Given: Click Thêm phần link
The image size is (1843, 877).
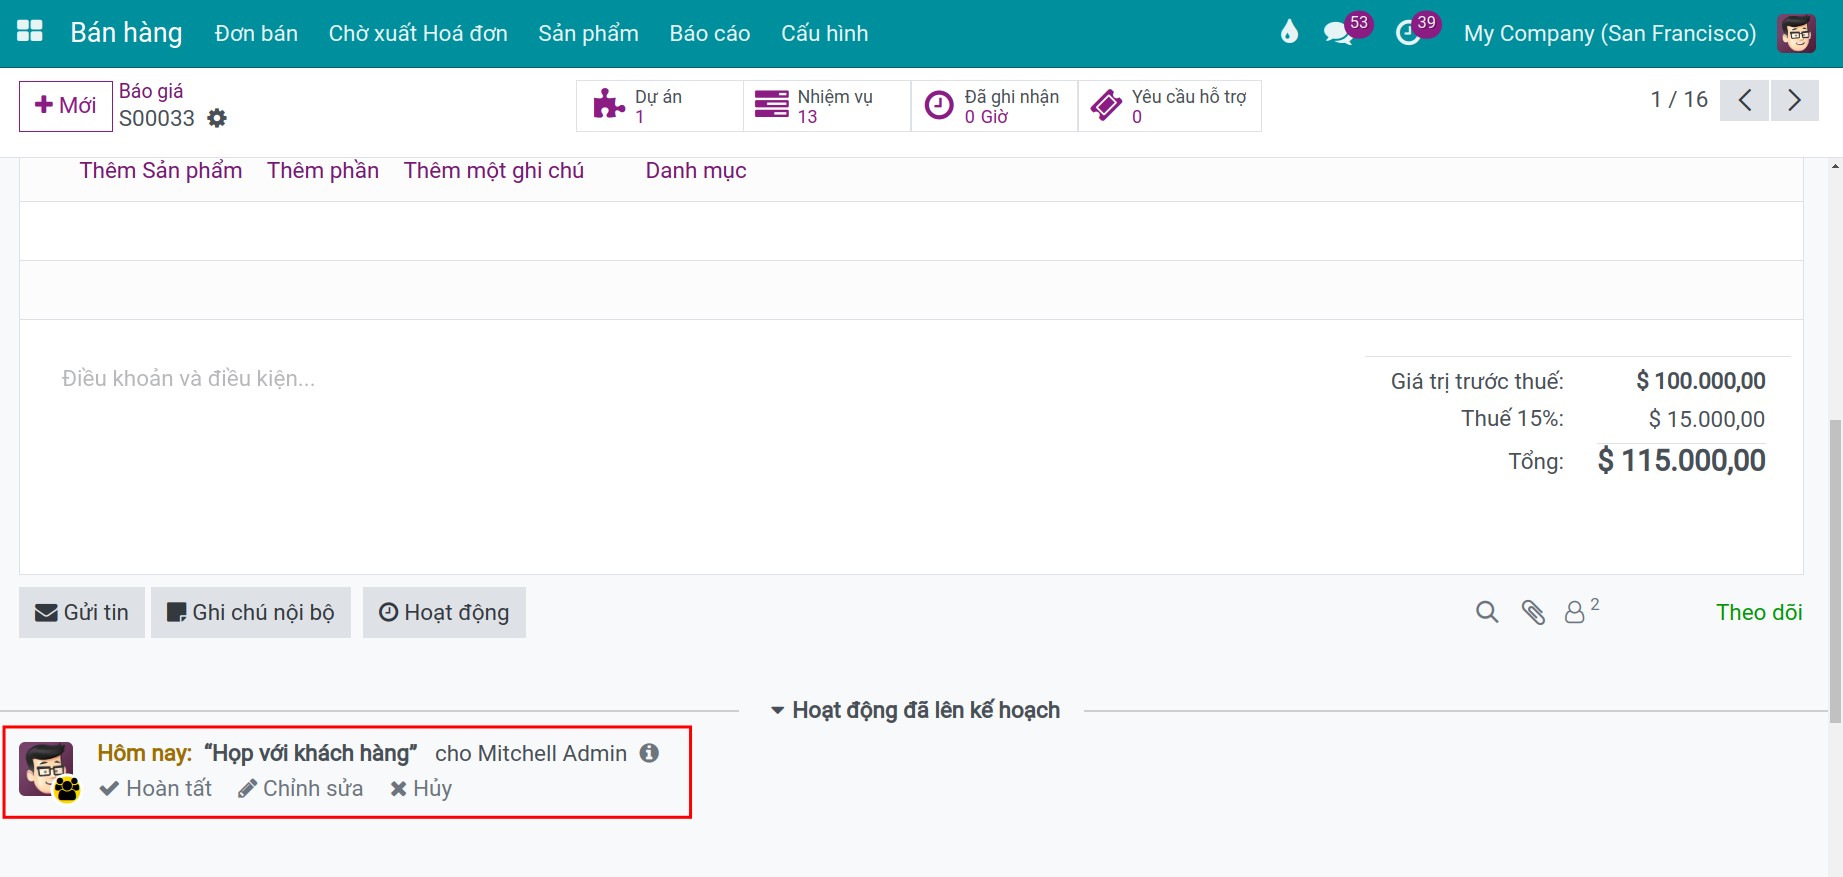Looking at the screenshot, I should click(323, 171).
